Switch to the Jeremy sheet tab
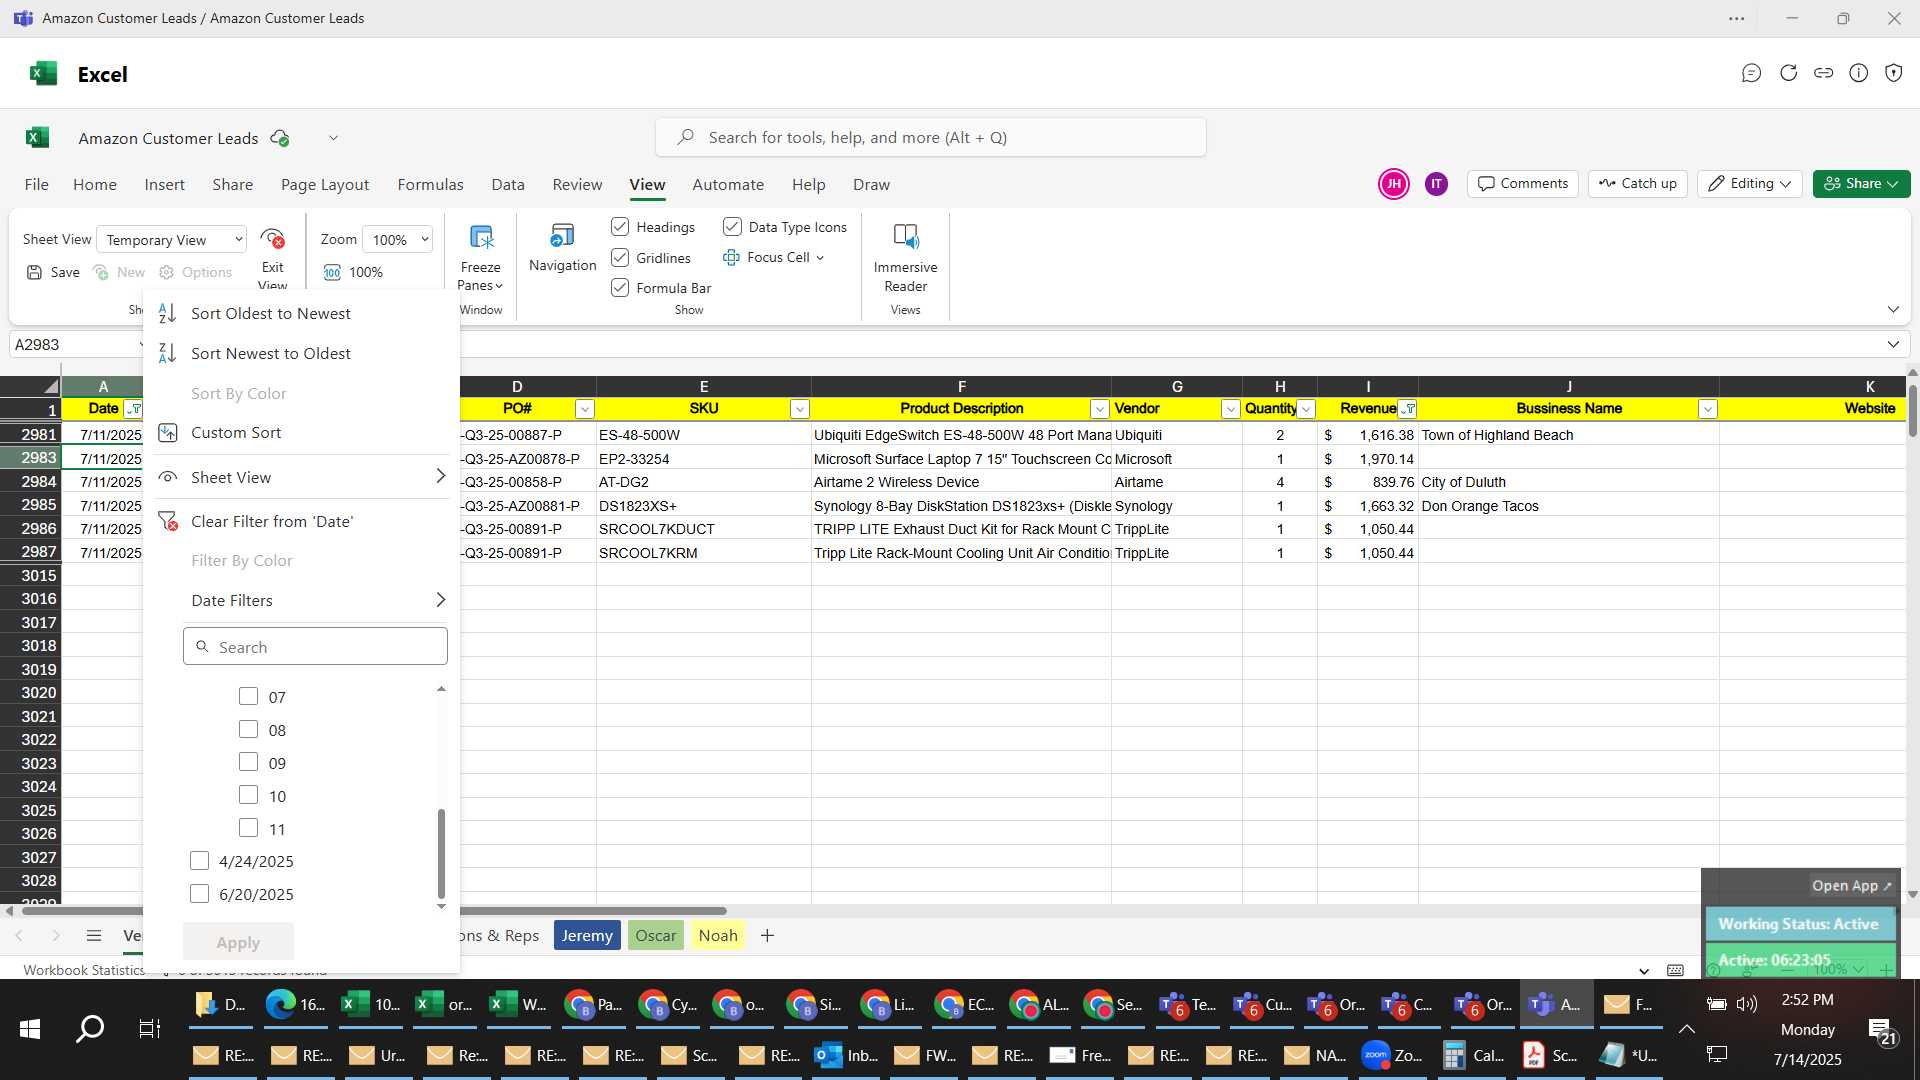The height and width of the screenshot is (1080, 1920). pyautogui.click(x=587, y=935)
